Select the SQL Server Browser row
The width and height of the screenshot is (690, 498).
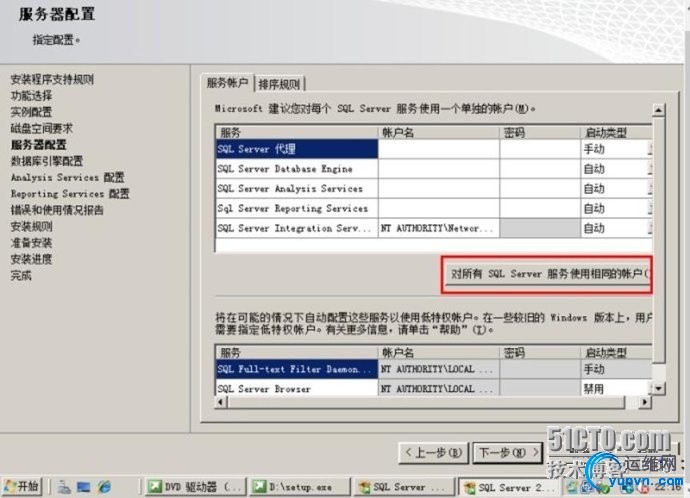[297, 388]
